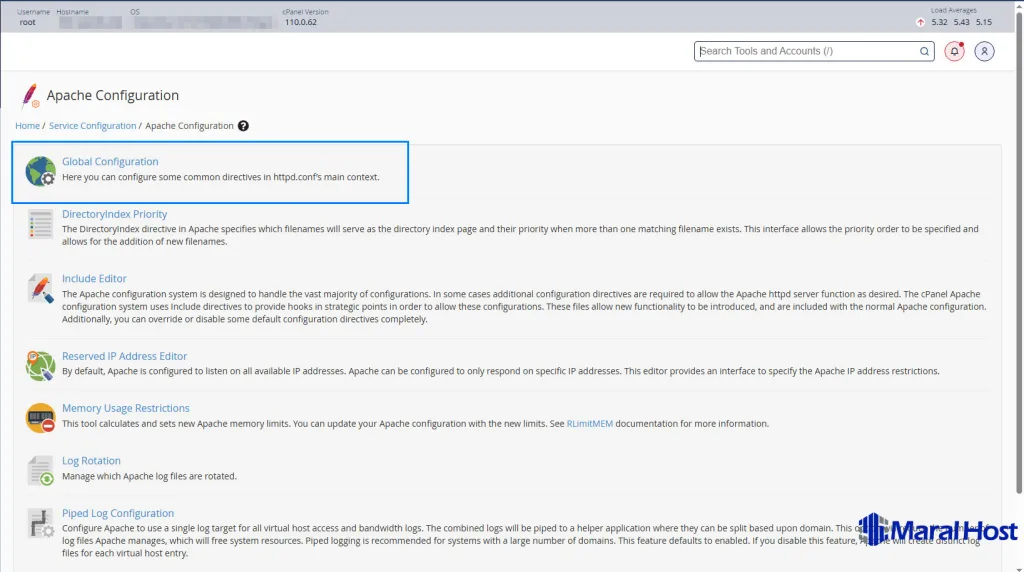Click the search magnifier icon
This screenshot has height=572, width=1024.
click(925, 51)
